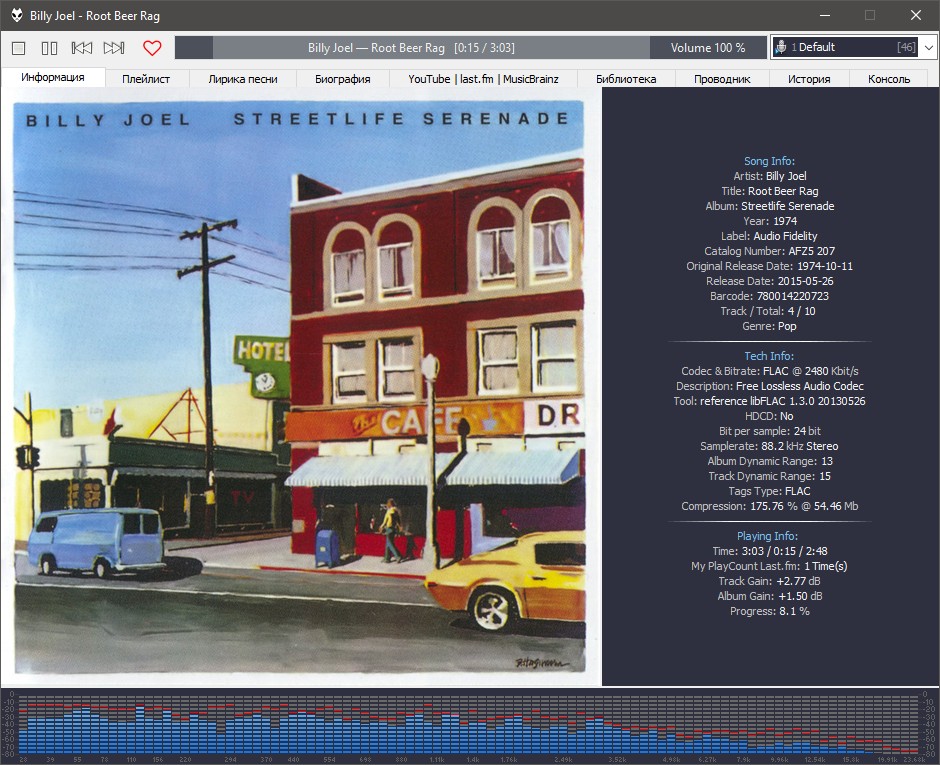
Task: Pause the current track
Action: click(49, 48)
